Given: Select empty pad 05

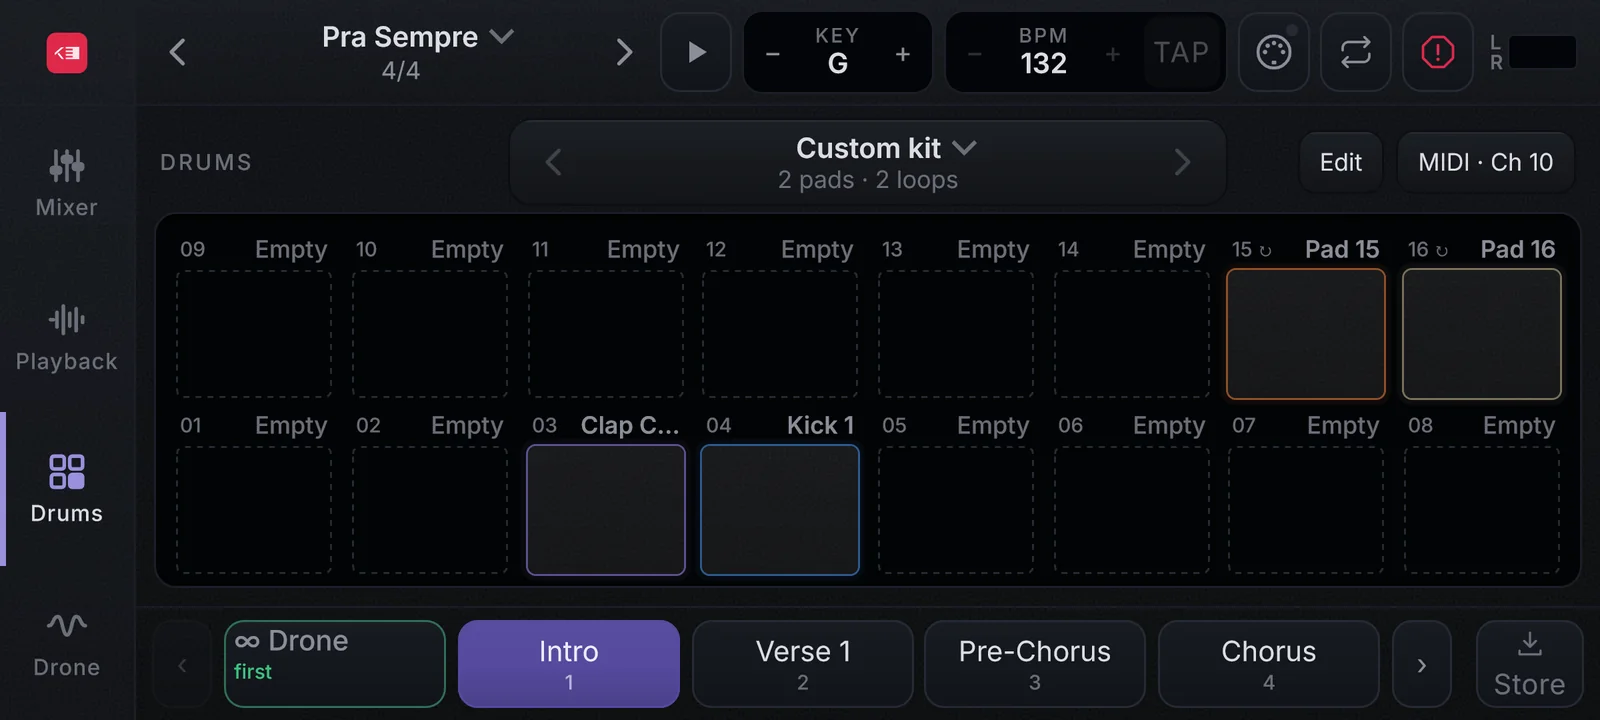Looking at the screenshot, I should pyautogui.click(x=956, y=510).
